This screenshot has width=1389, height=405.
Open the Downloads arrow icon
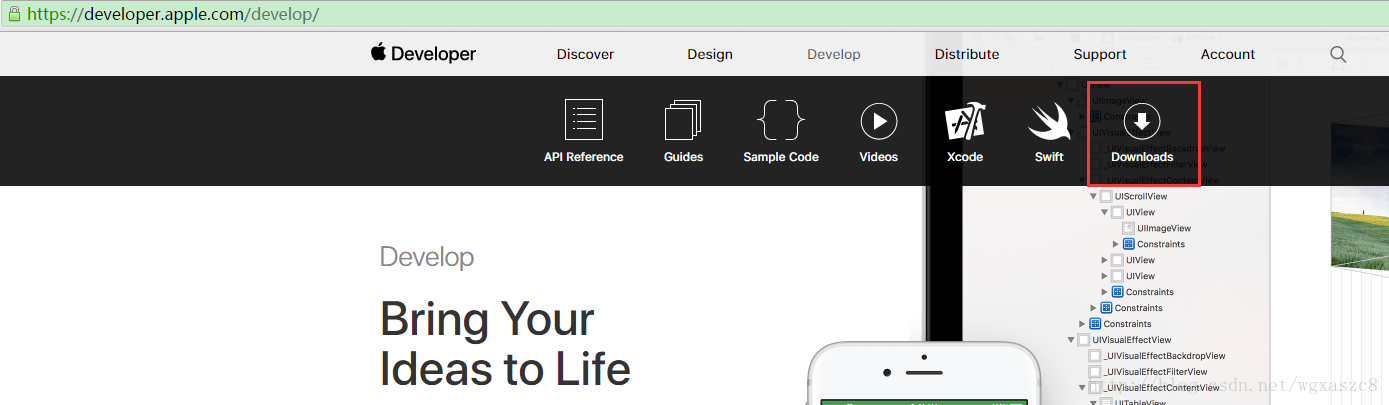tap(1142, 121)
